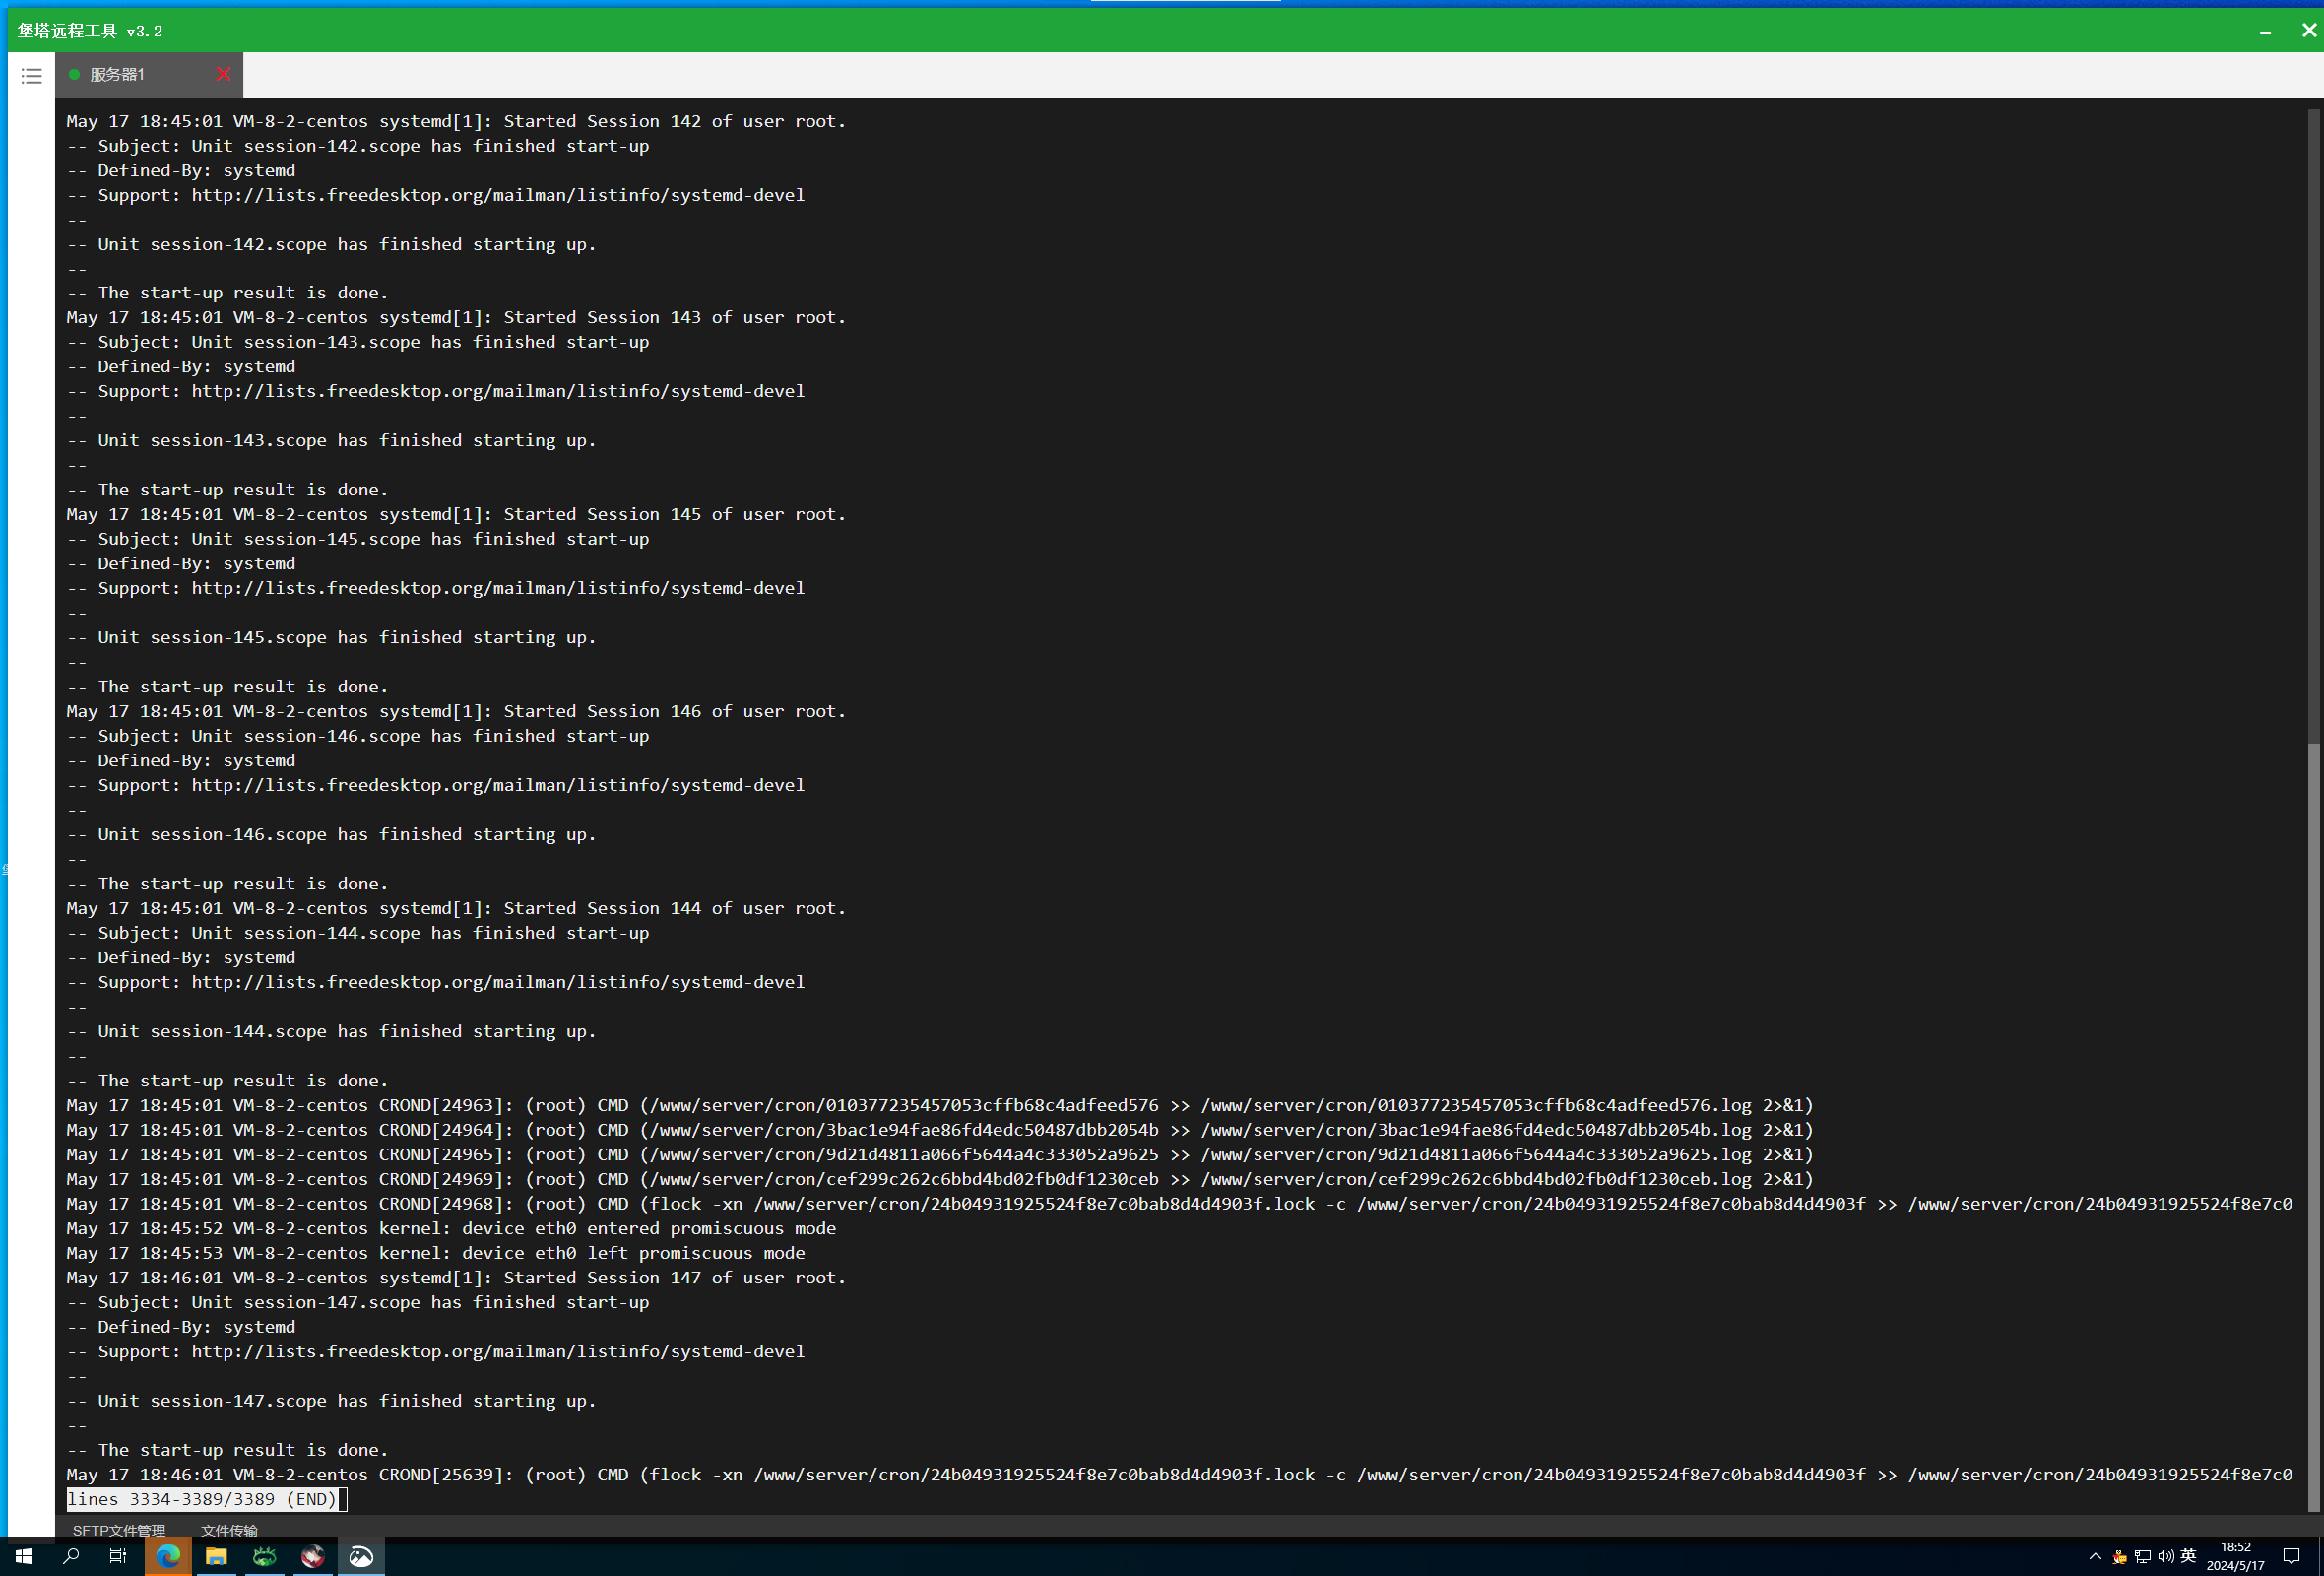
Task: Open Microsoft Edge from taskbar
Action: coord(168,1556)
